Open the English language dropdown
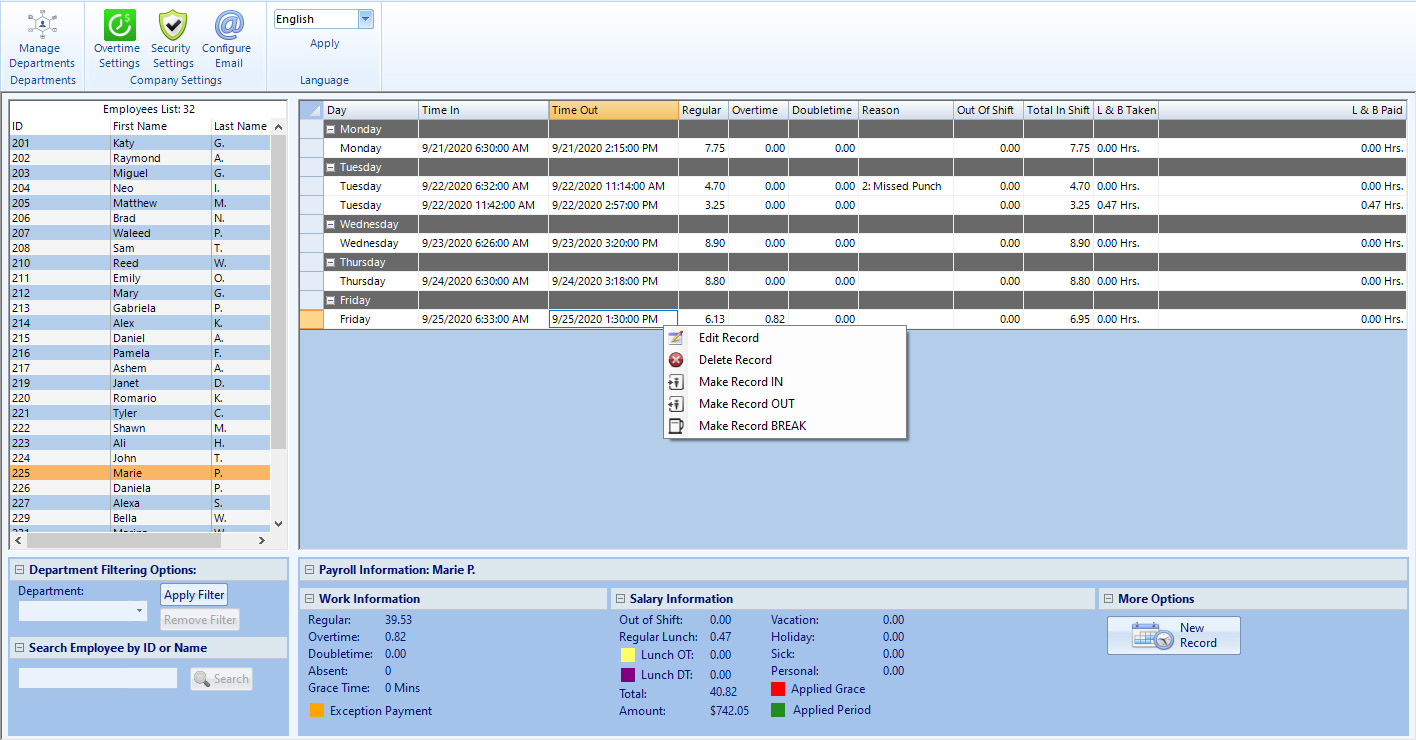1416x740 pixels. (x=364, y=19)
